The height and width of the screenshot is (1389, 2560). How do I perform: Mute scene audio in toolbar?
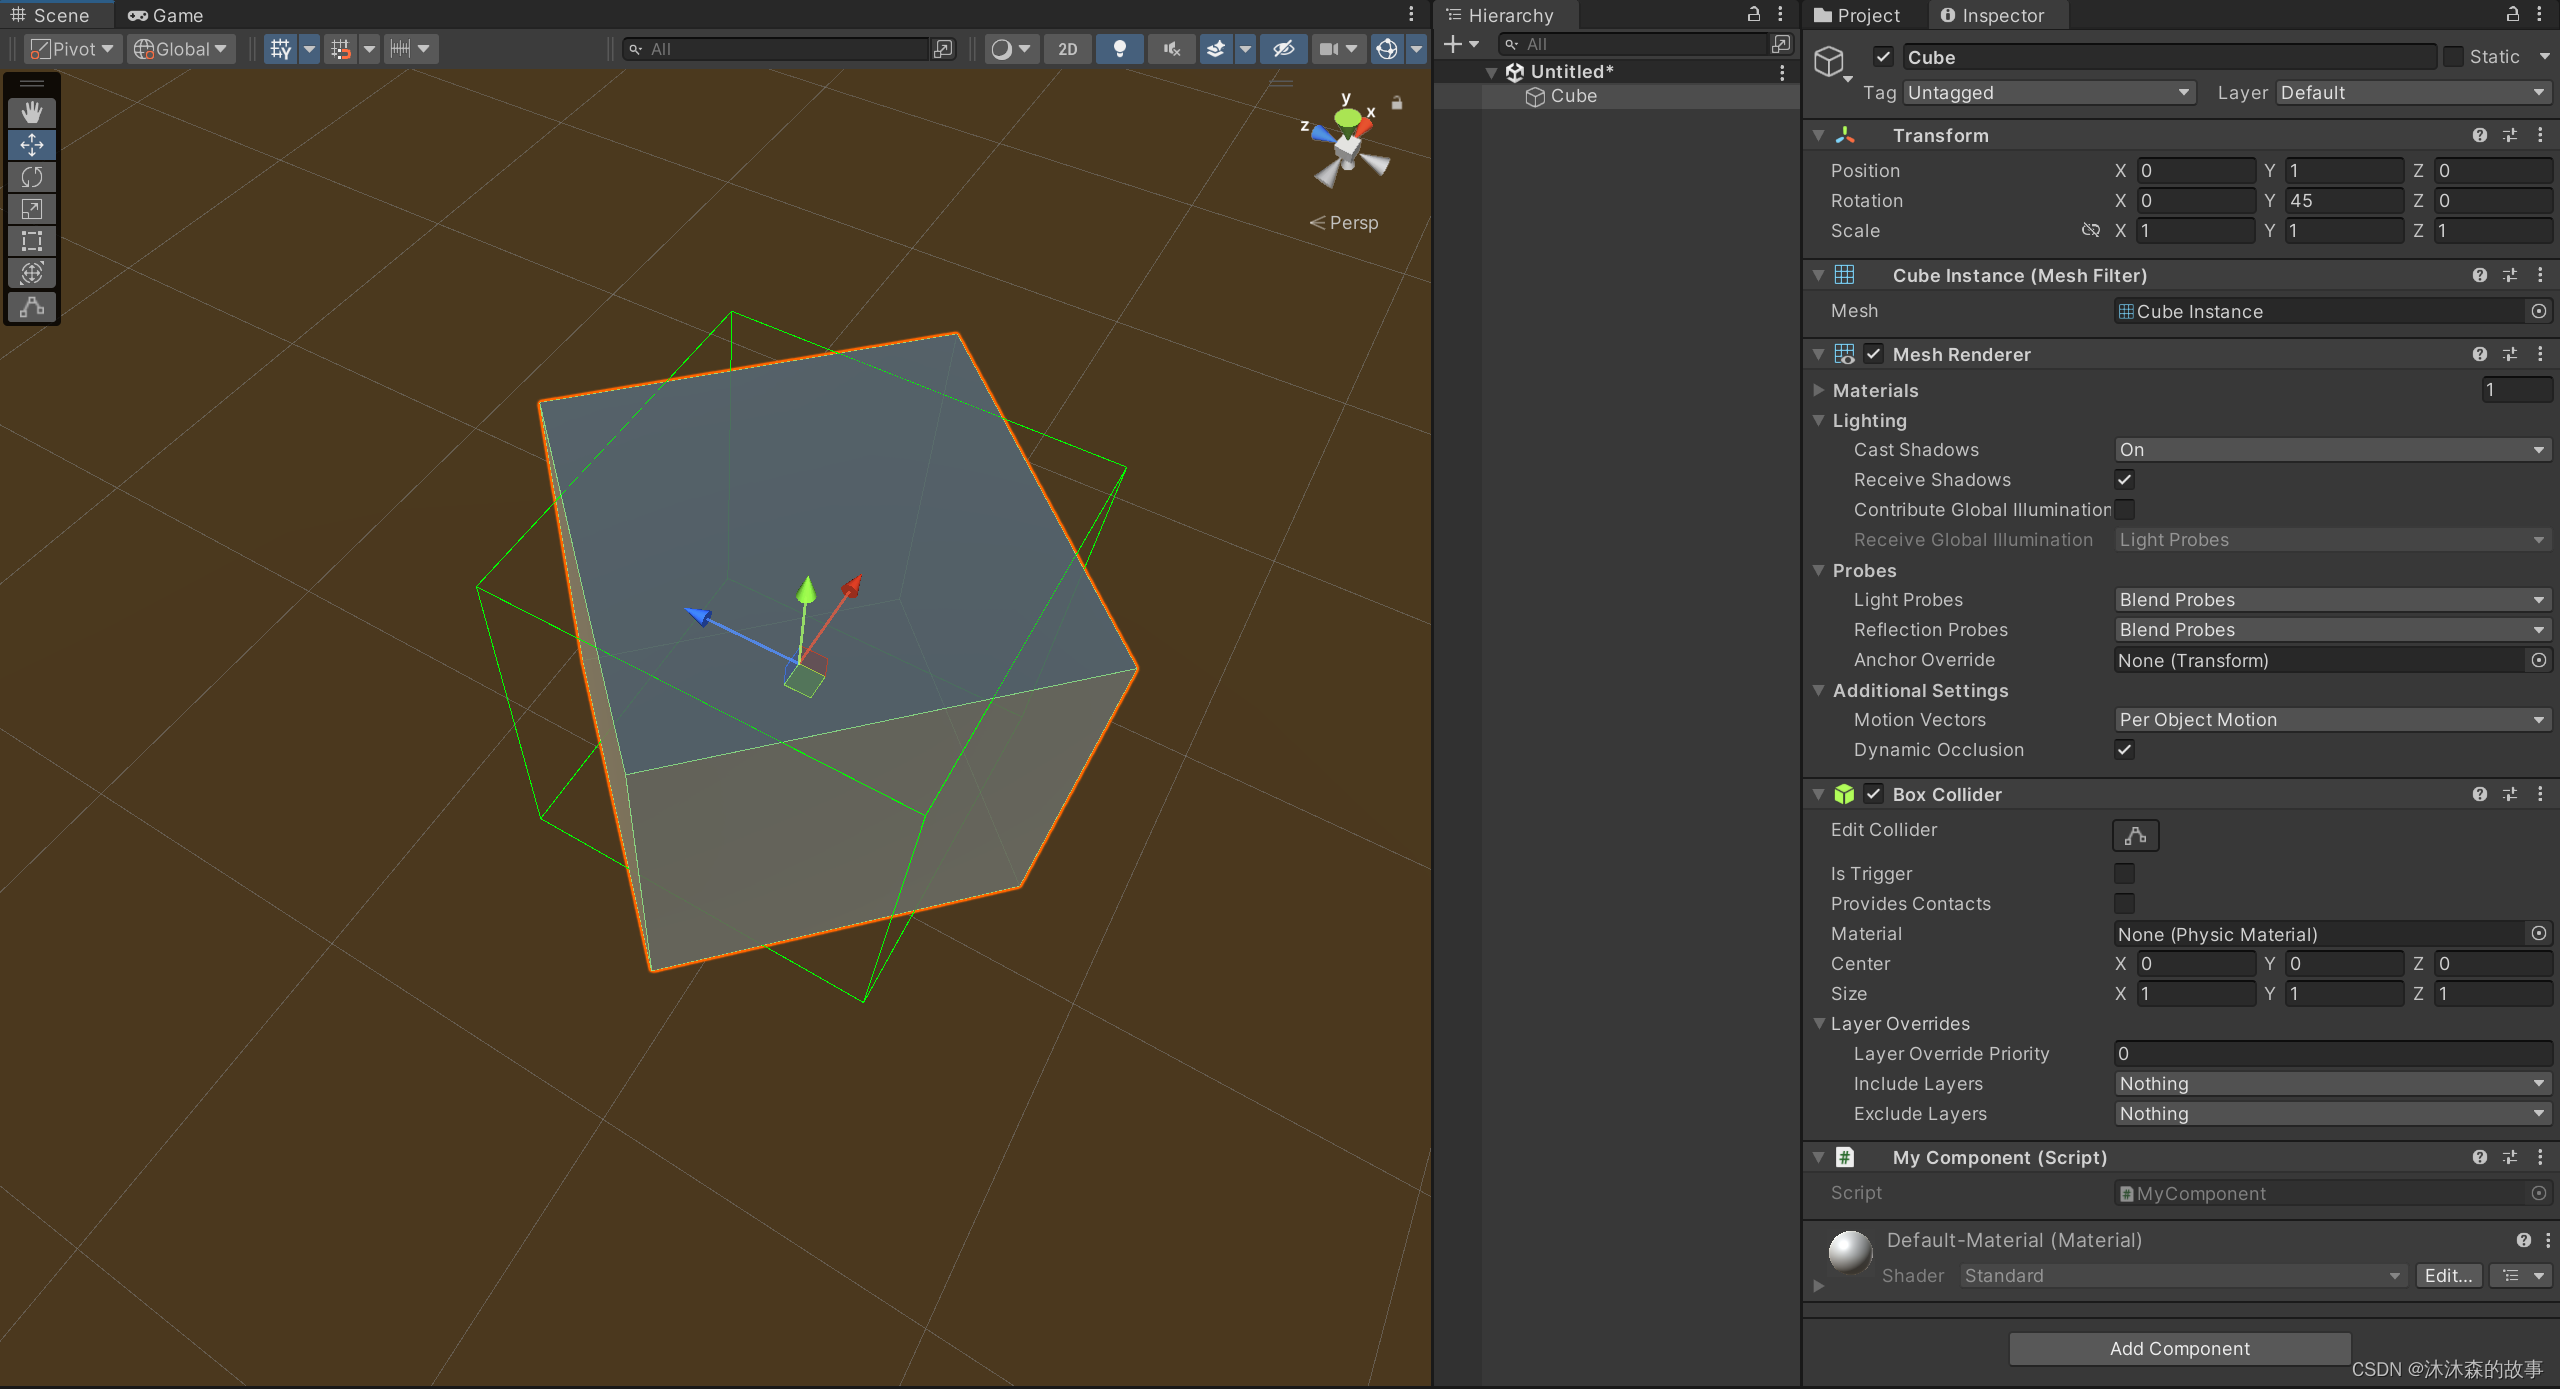[x=1172, y=49]
